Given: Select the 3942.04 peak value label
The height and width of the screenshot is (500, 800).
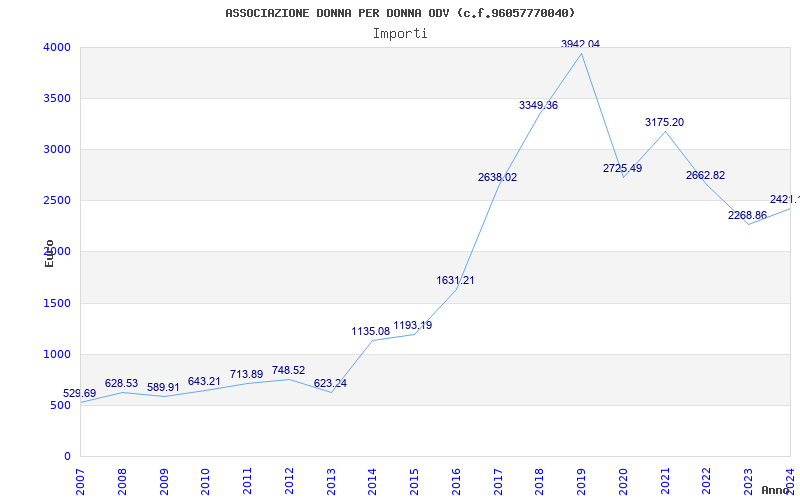Looking at the screenshot, I should [x=581, y=44].
